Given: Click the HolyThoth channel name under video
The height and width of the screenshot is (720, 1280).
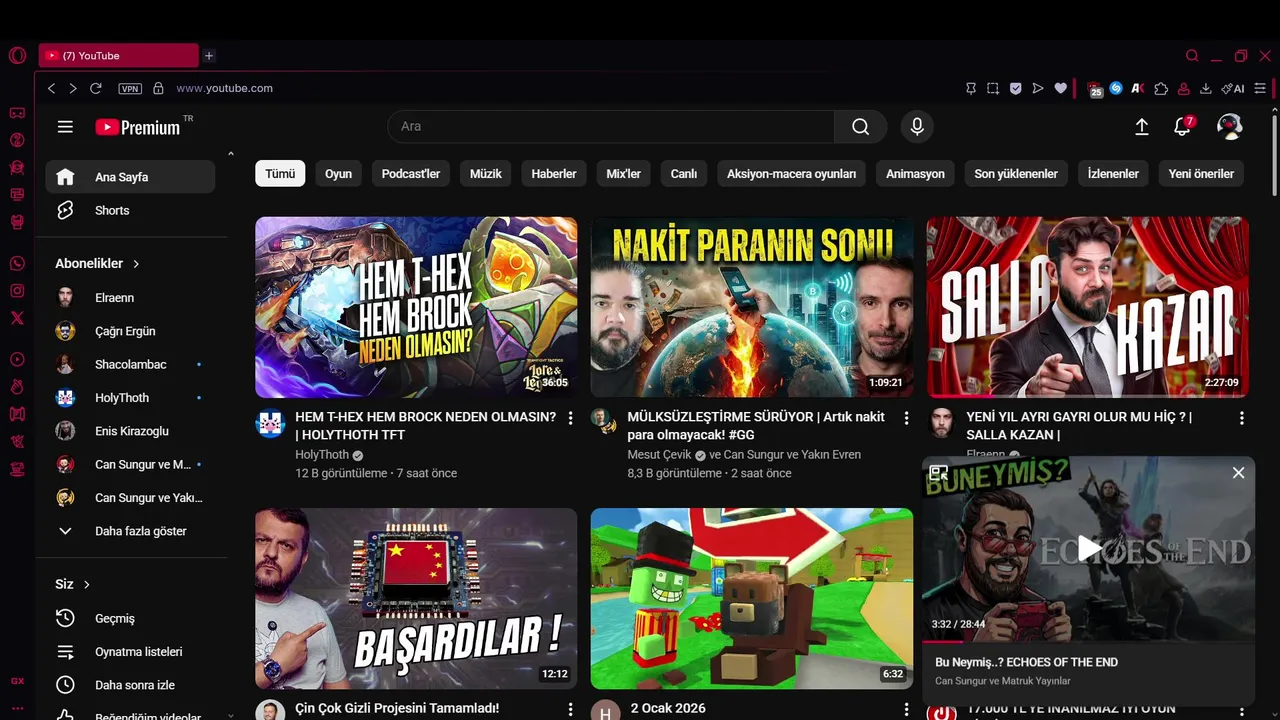Looking at the screenshot, I should (322, 455).
